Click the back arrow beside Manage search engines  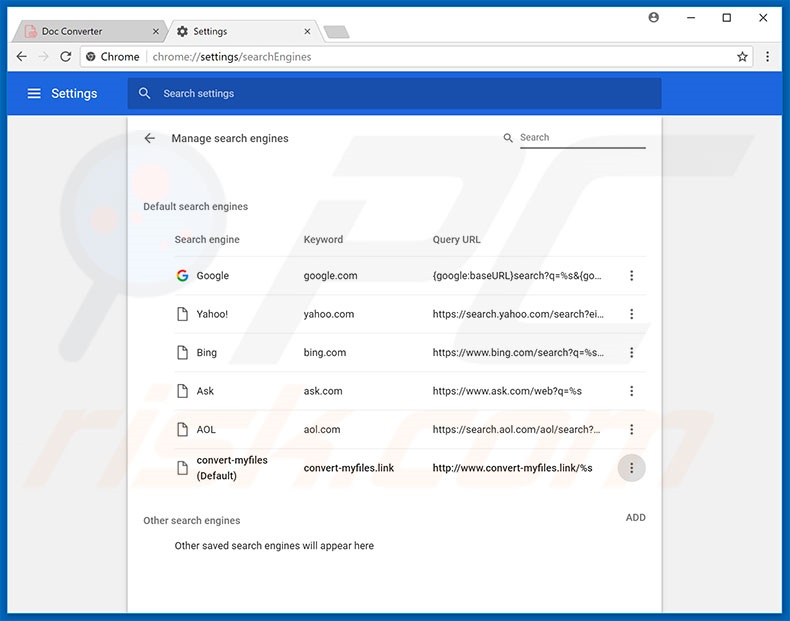150,139
